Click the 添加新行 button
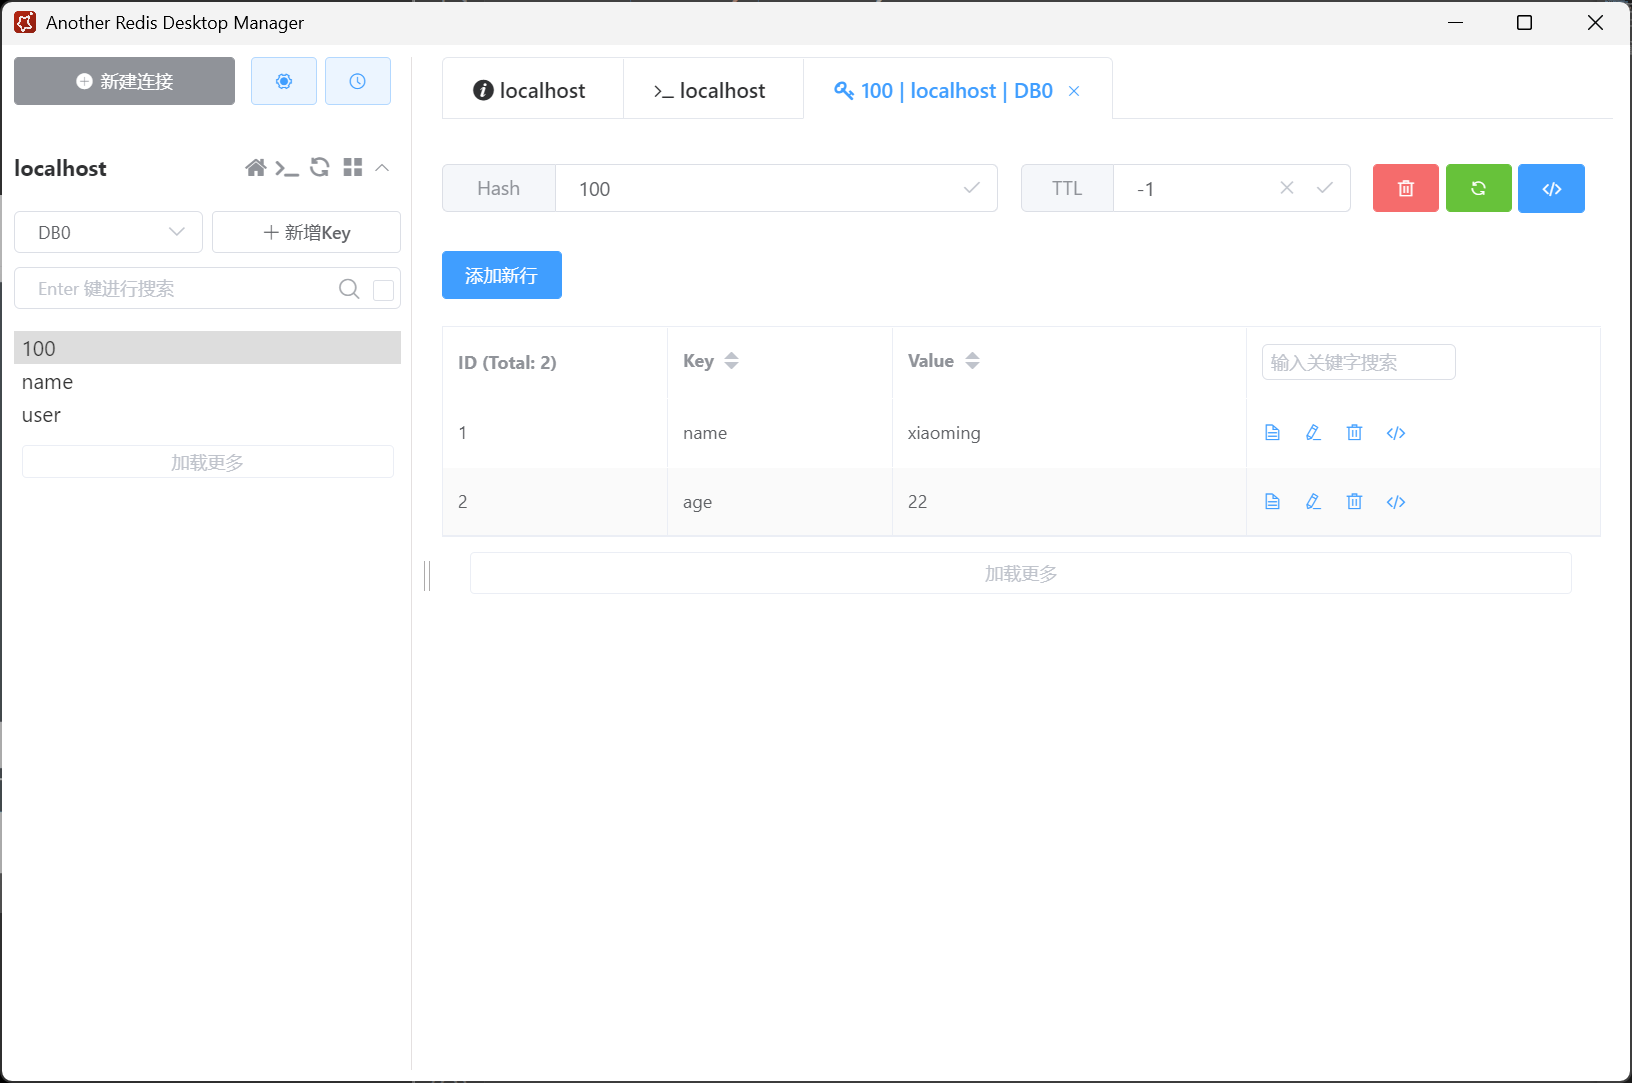 point(501,275)
